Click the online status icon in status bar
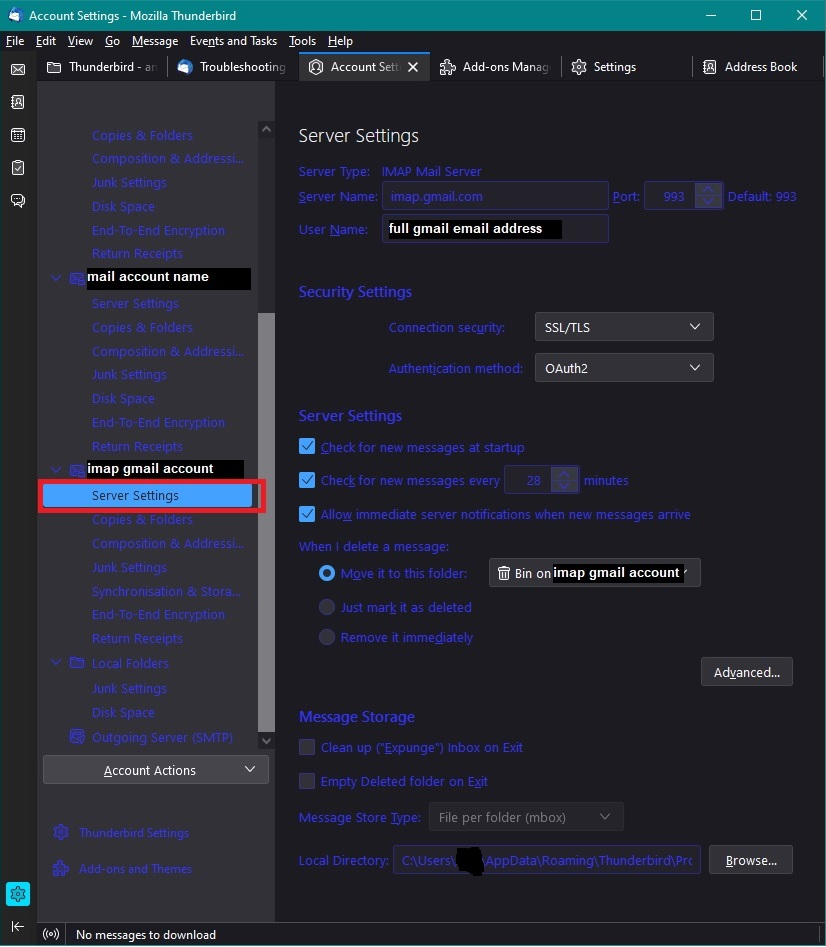 point(51,934)
